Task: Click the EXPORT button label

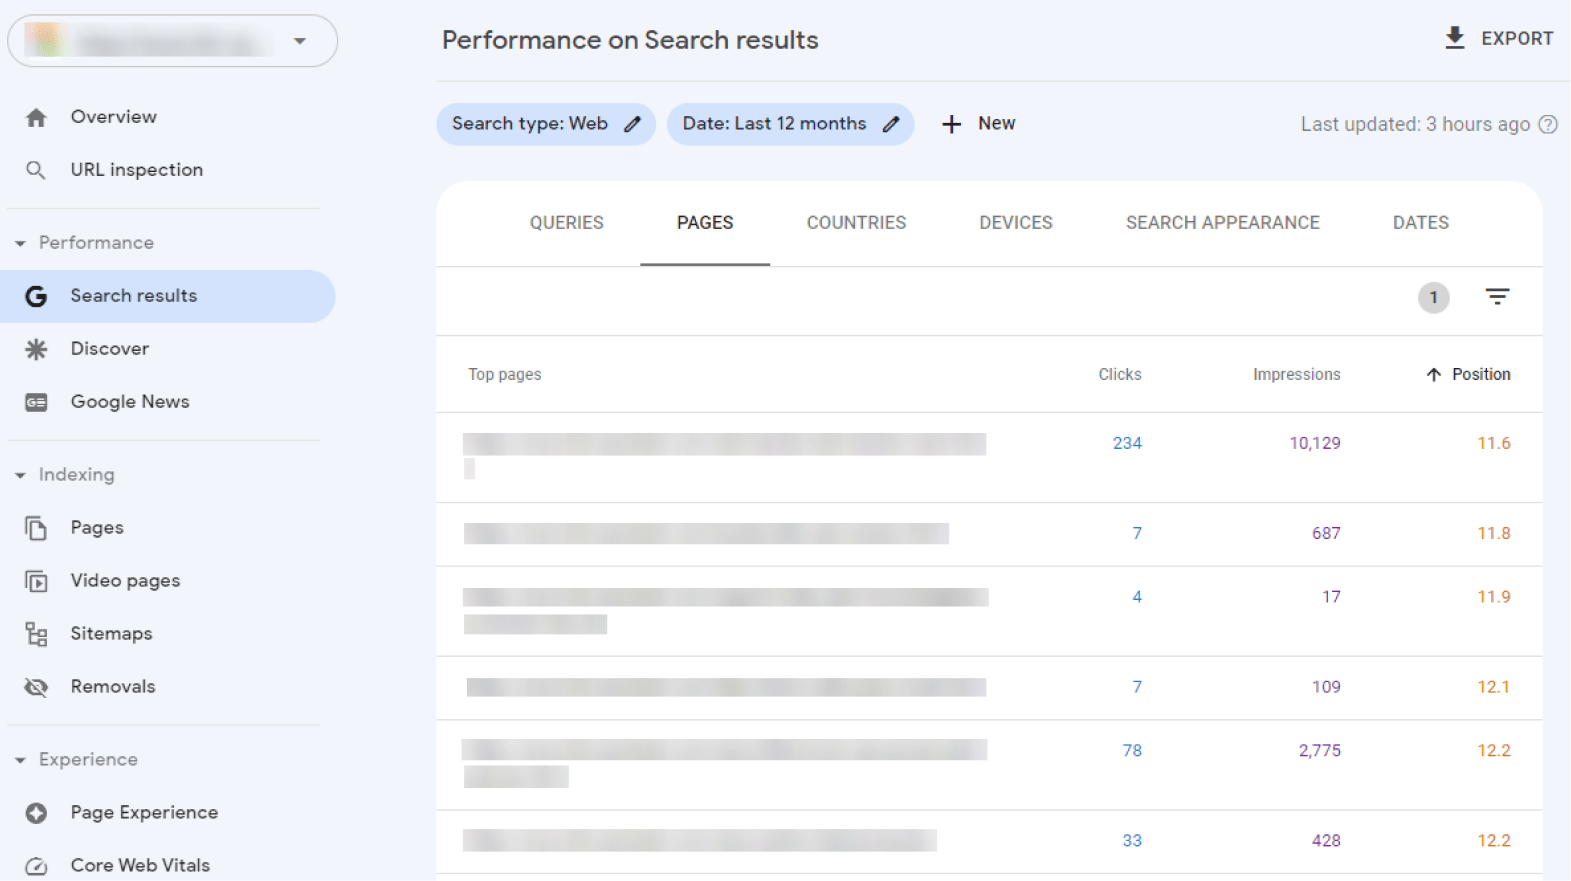Action: [1517, 39]
